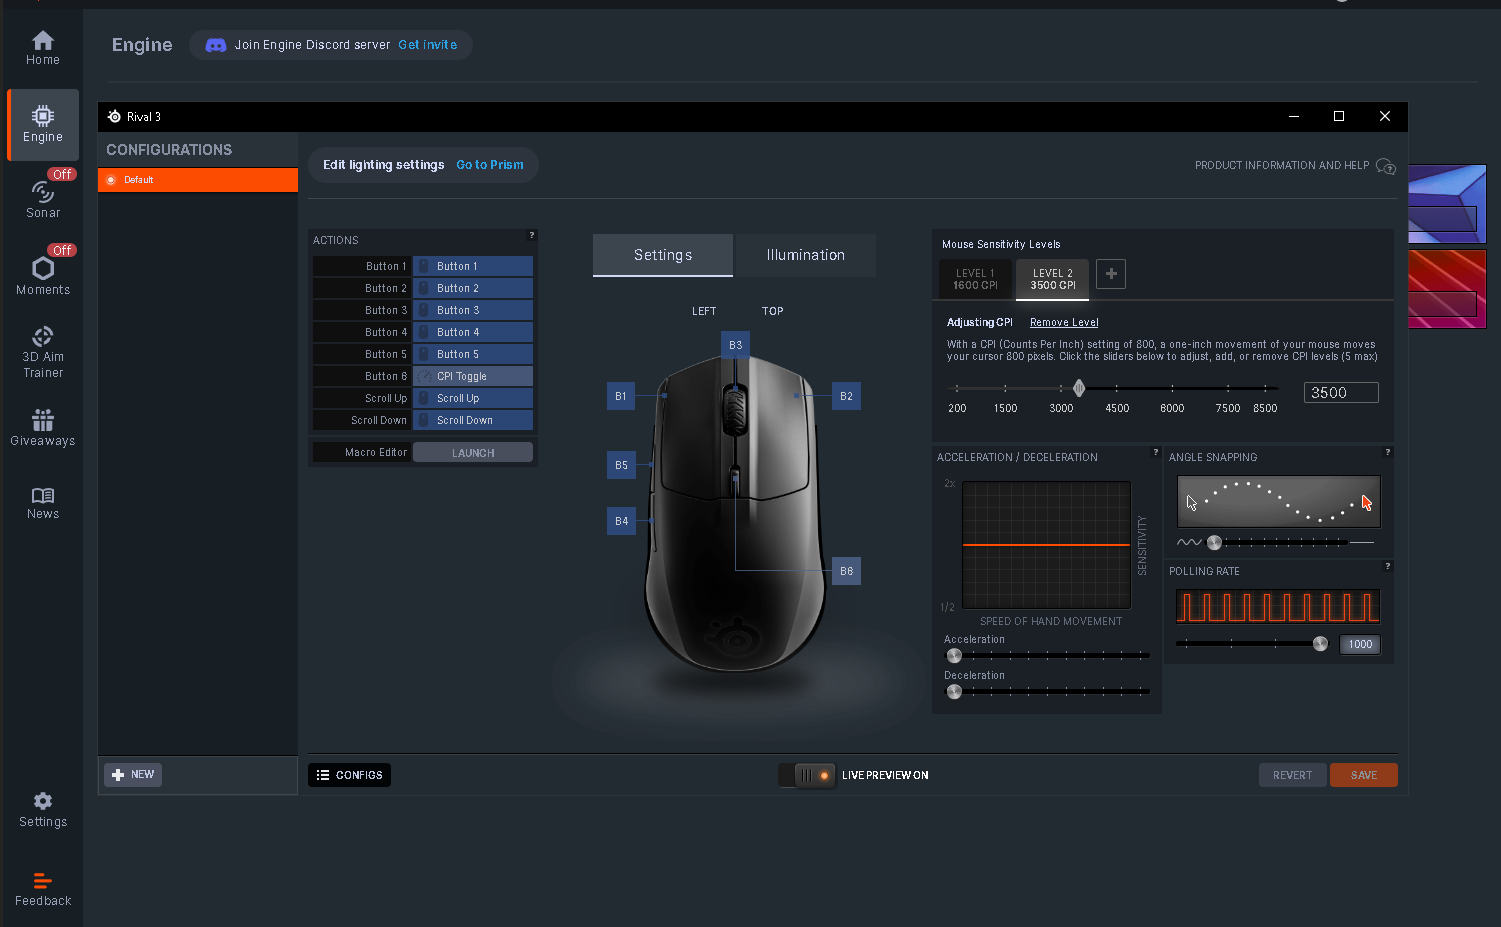1501x927 pixels.
Task: Open Button 5 action assignment
Action: 473,354
